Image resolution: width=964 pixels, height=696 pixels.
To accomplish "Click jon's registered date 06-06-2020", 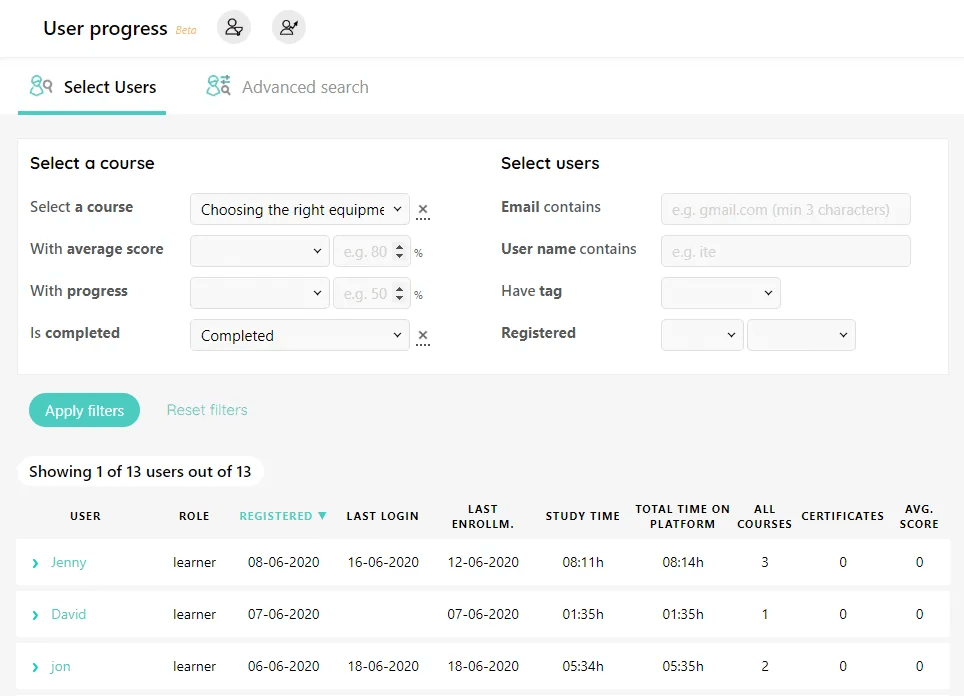I will point(283,666).
